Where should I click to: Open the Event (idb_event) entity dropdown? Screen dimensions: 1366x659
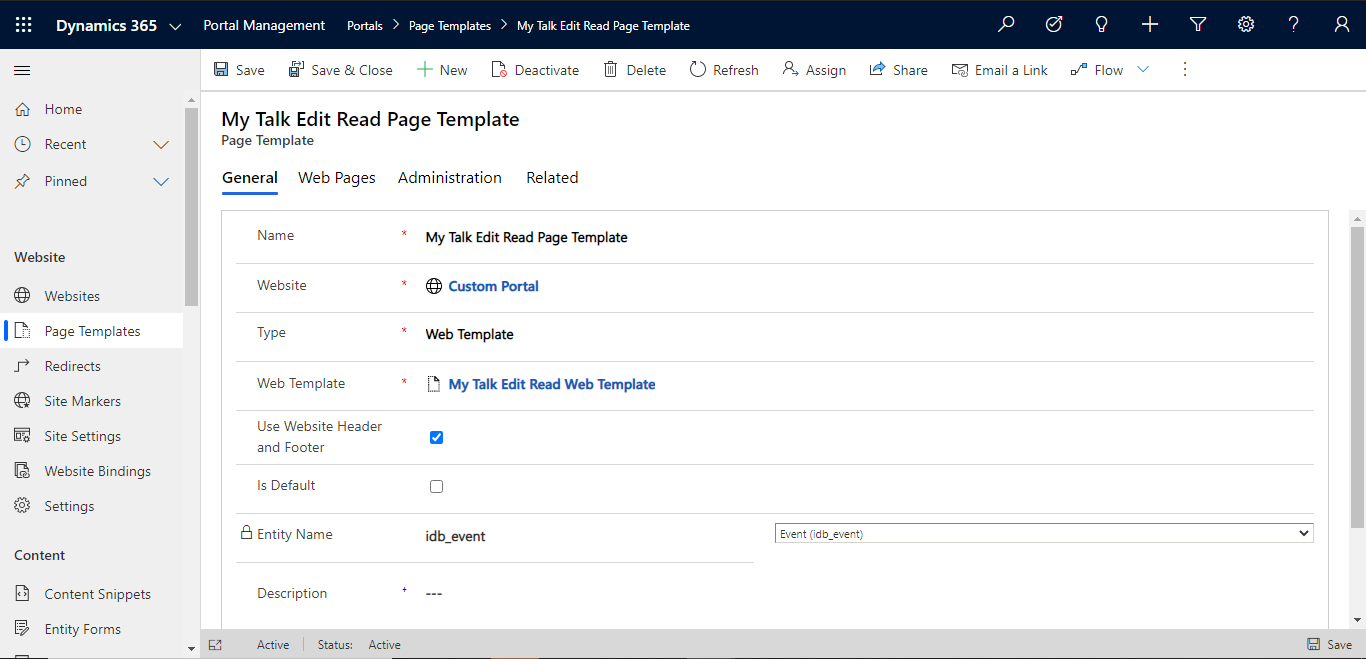point(1043,532)
